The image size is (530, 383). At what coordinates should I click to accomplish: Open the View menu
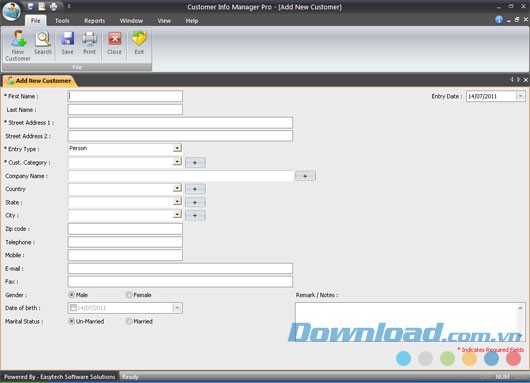click(x=164, y=21)
